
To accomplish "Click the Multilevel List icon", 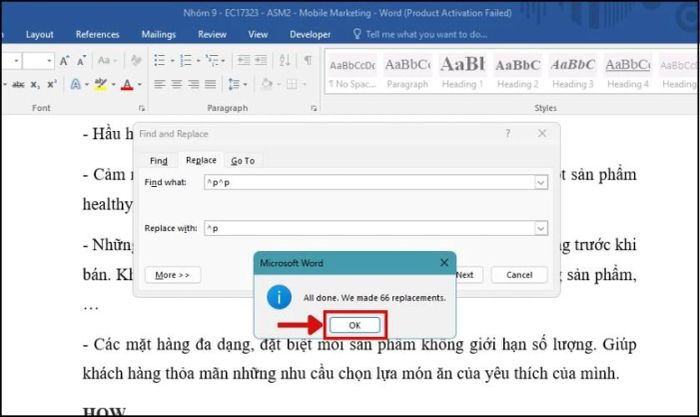I will tap(212, 60).
